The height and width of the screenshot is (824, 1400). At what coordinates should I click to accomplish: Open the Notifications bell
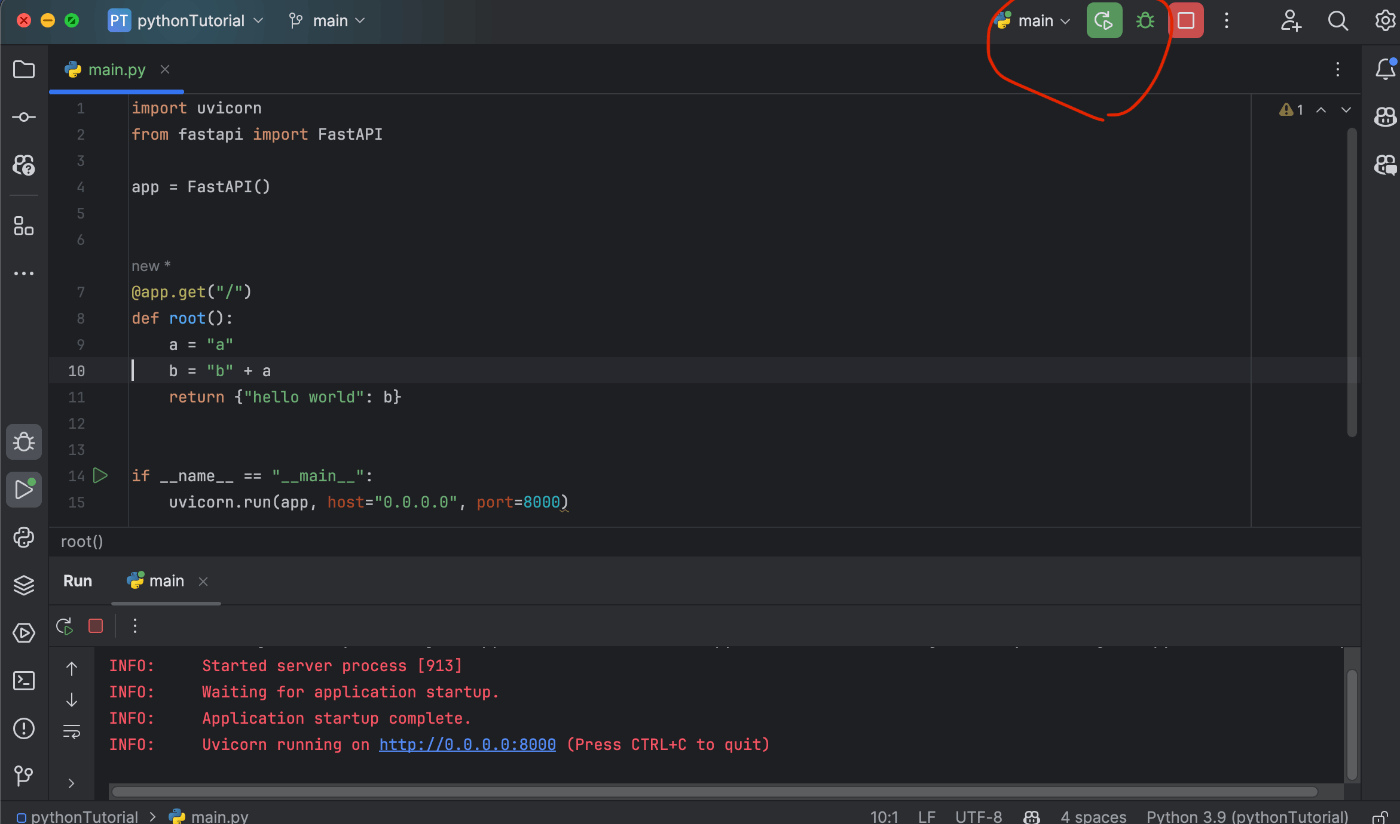click(x=1385, y=69)
